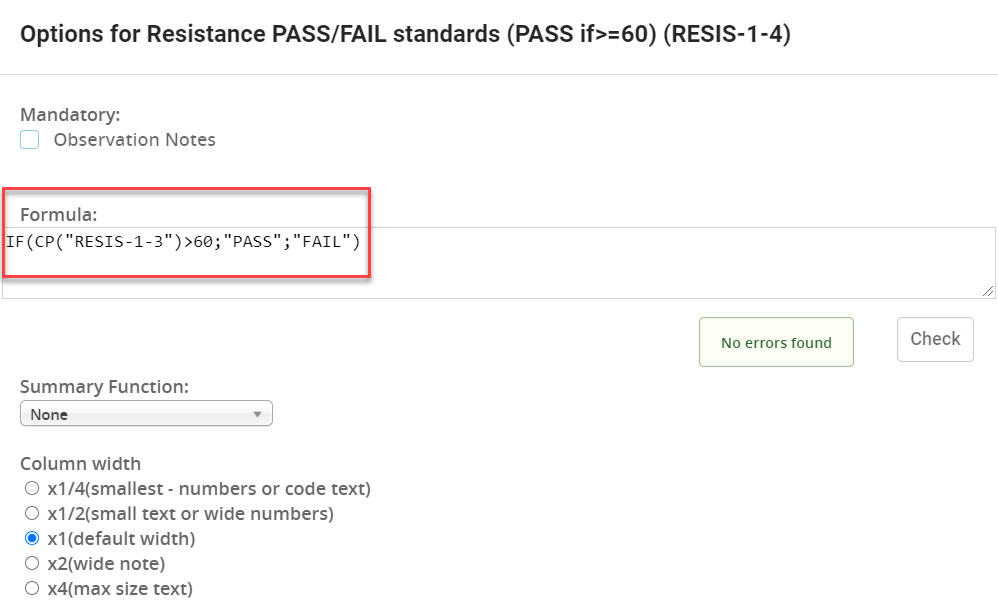Click the No errors found message
Image resolution: width=998 pixels, height=606 pixels.
click(776, 342)
